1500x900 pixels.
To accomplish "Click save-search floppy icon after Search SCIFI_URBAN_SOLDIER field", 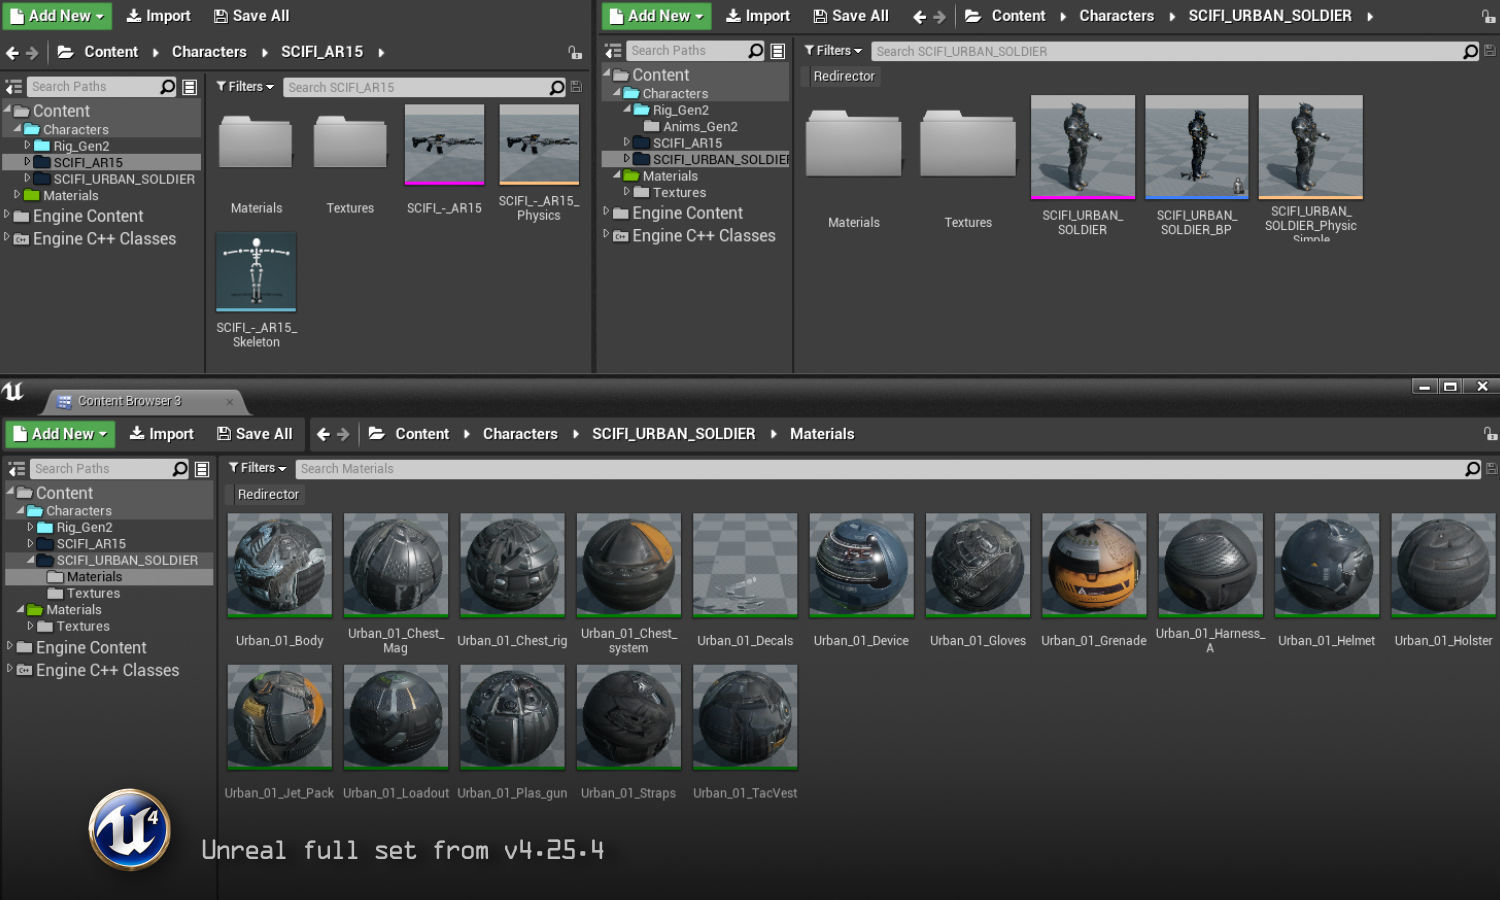I will pos(1489,51).
